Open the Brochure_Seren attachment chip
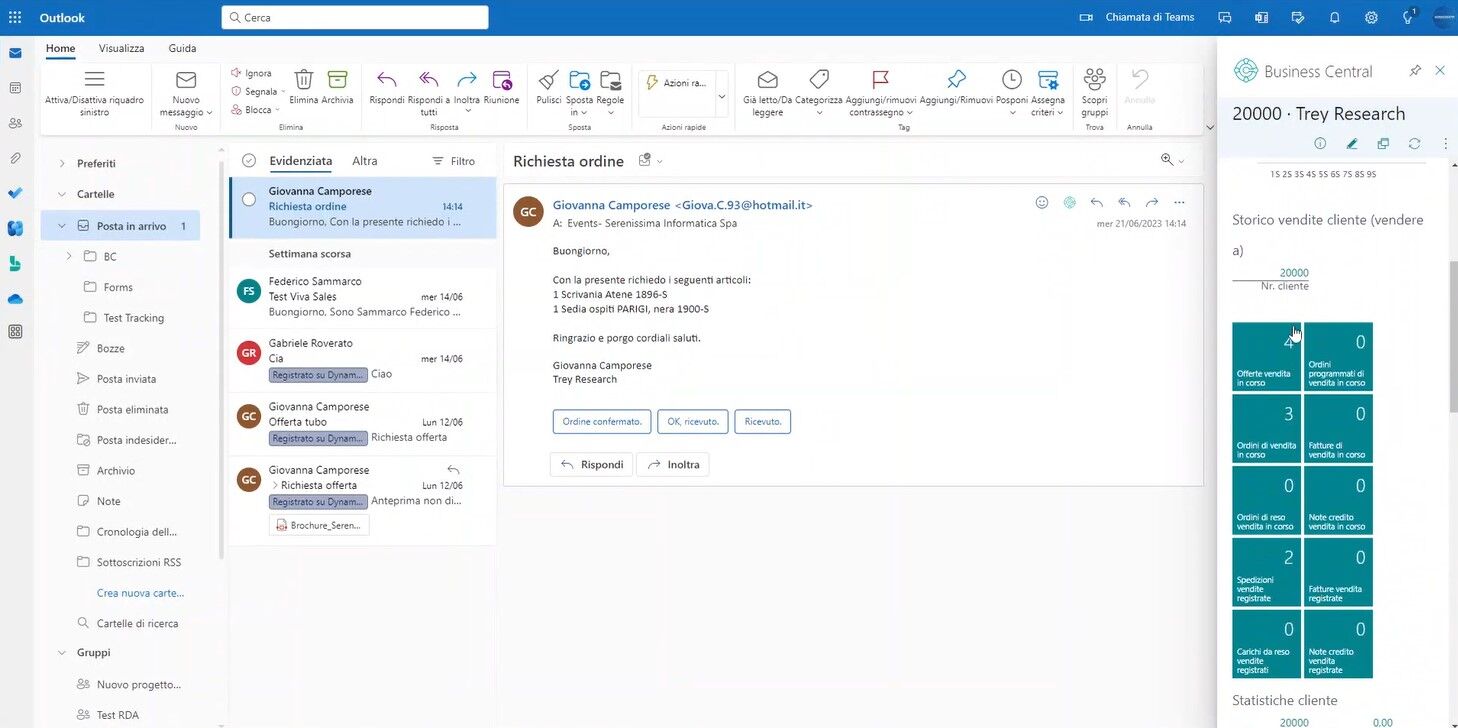Image resolution: width=1458 pixels, height=728 pixels. 319,525
